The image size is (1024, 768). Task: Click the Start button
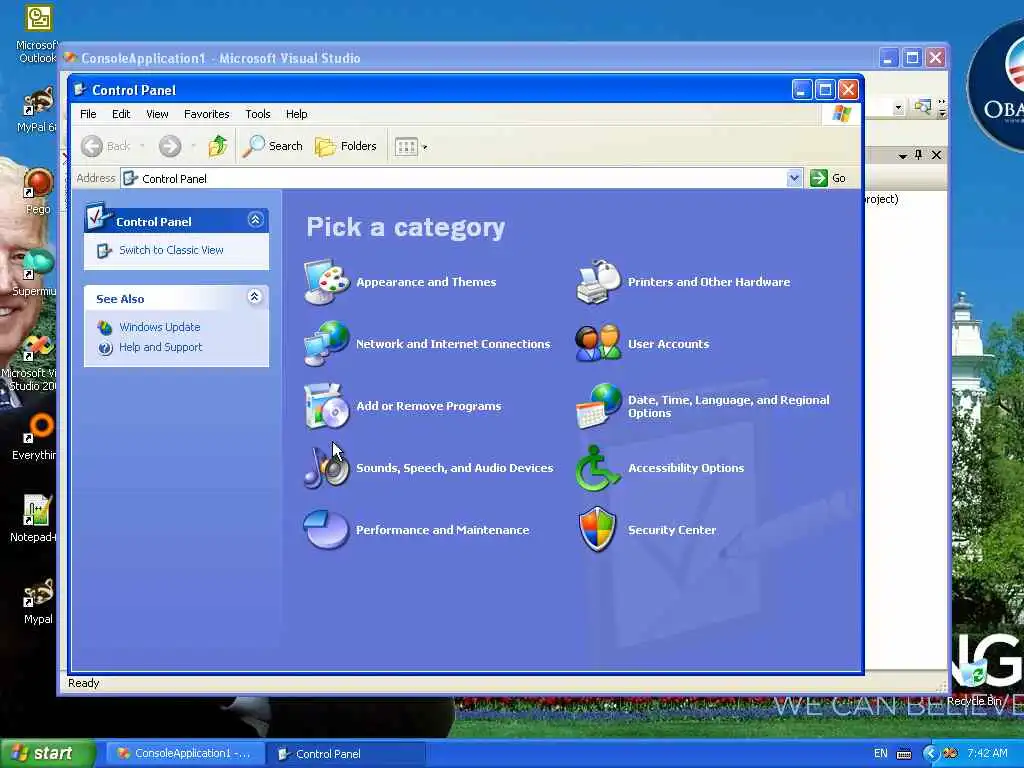(x=46, y=754)
